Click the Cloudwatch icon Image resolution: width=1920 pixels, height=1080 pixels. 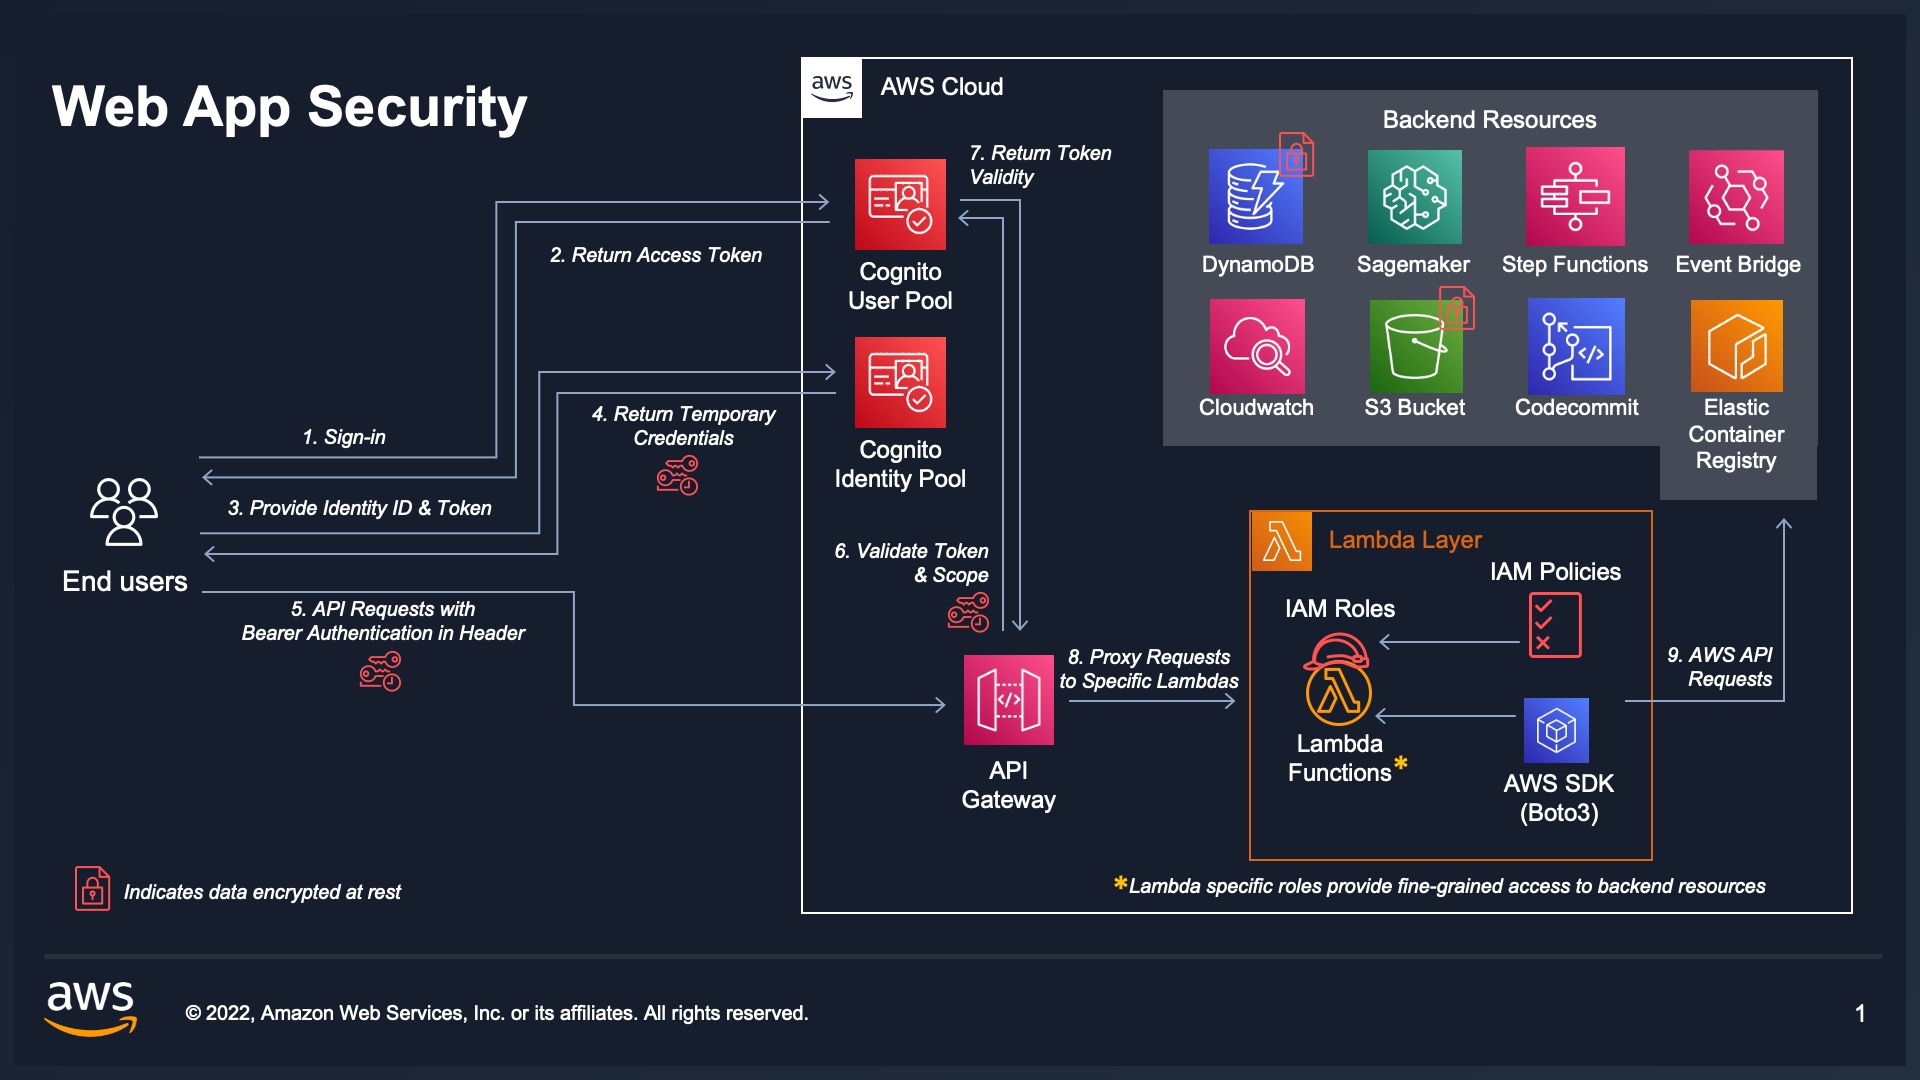pyautogui.click(x=1257, y=346)
